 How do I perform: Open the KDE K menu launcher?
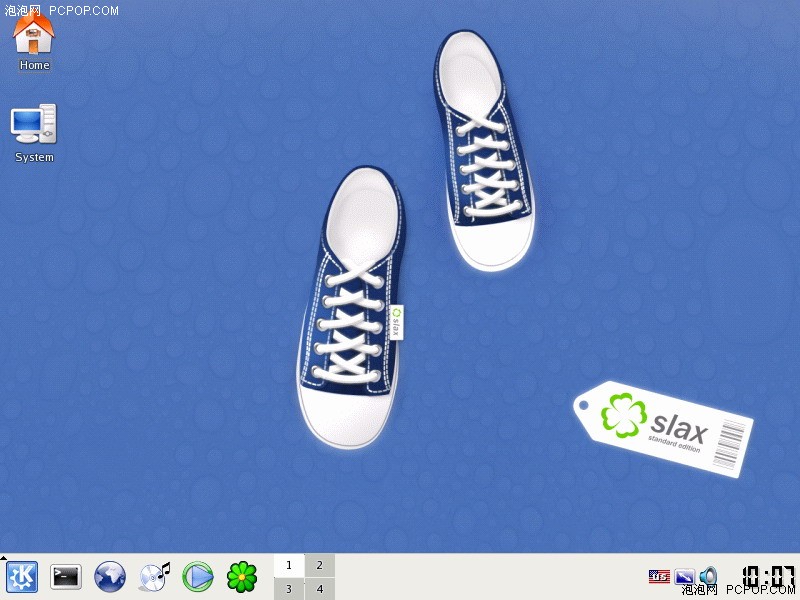click(21, 577)
